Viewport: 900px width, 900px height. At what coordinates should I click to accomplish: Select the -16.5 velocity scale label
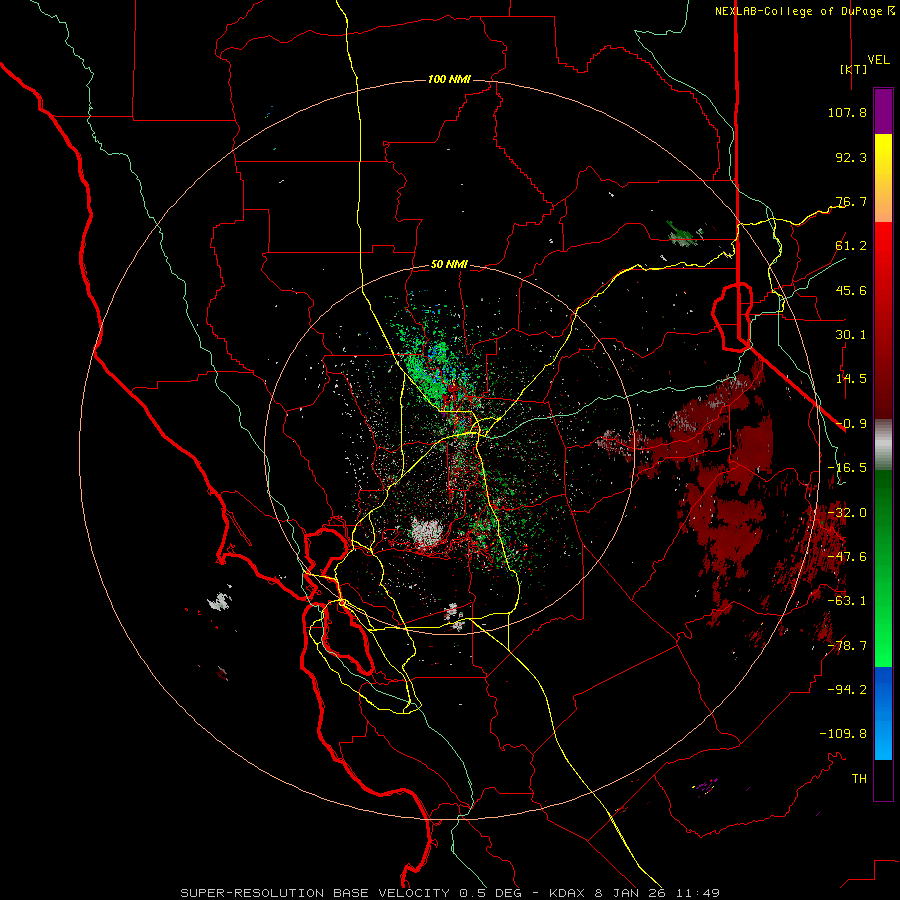847,468
